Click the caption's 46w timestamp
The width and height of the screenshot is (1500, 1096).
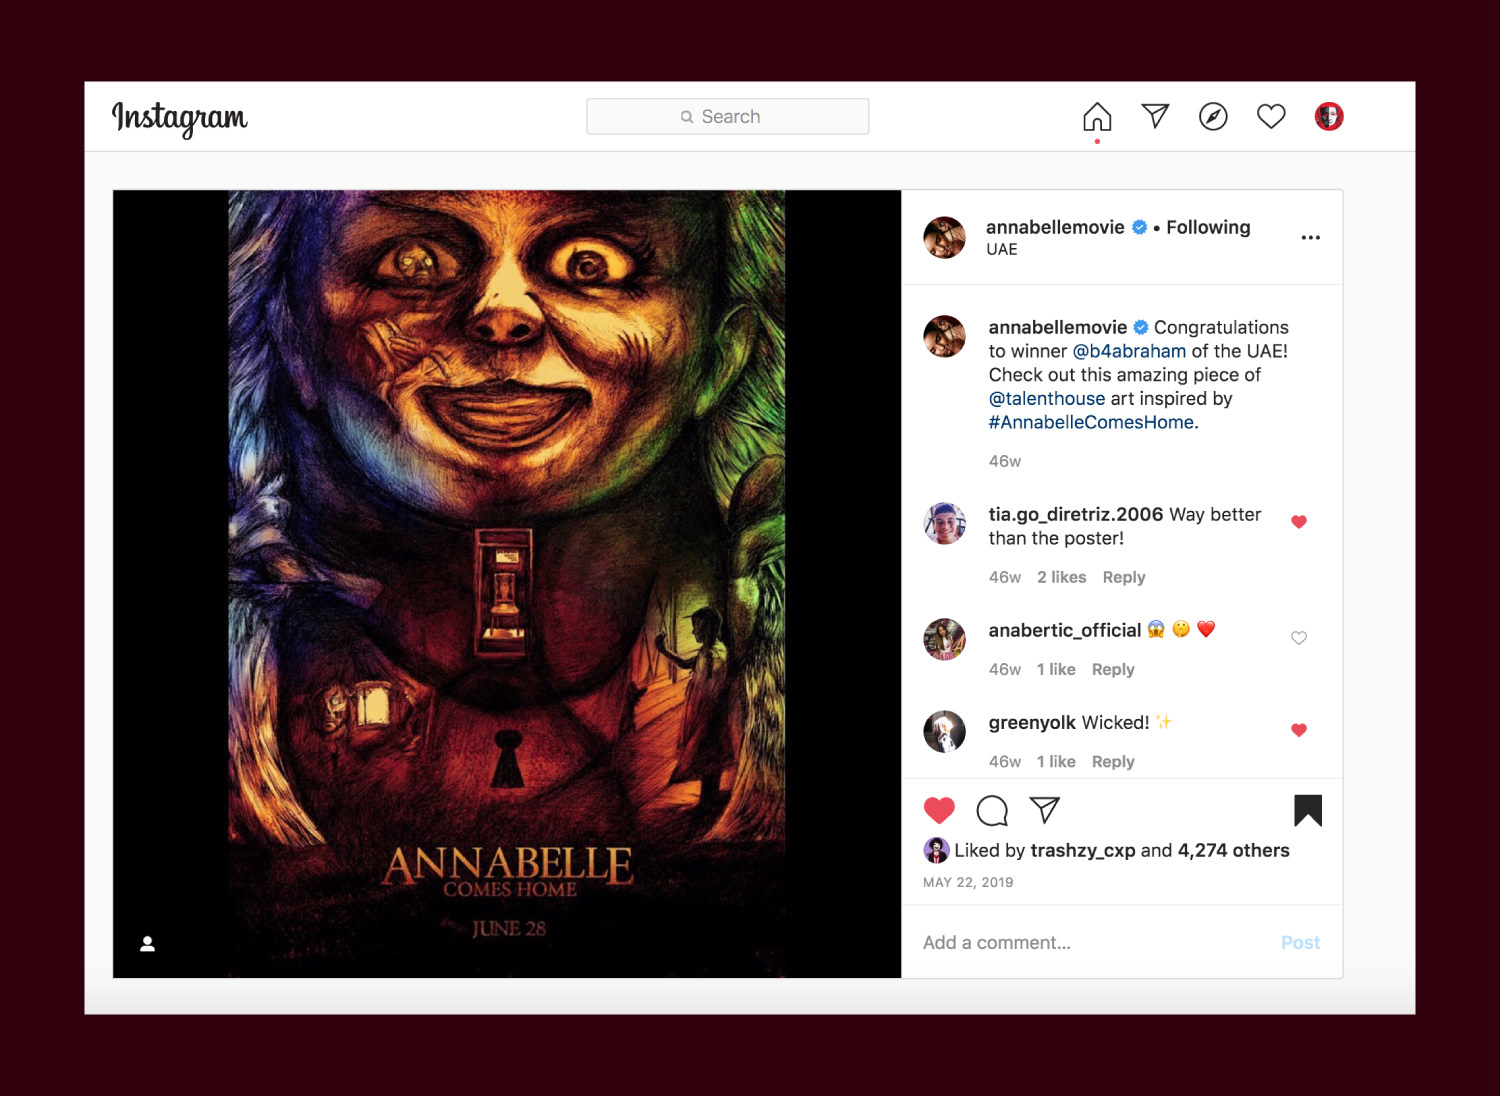point(1005,461)
